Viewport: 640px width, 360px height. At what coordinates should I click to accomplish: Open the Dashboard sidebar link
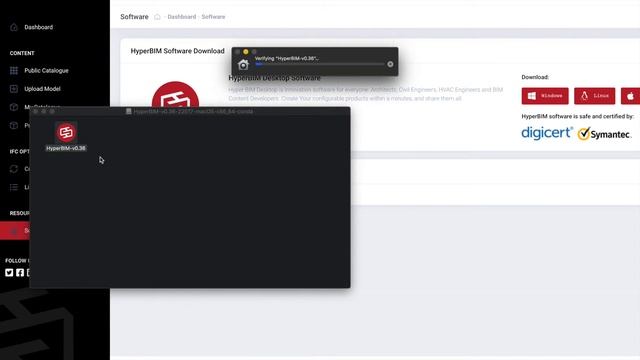tap(38, 27)
